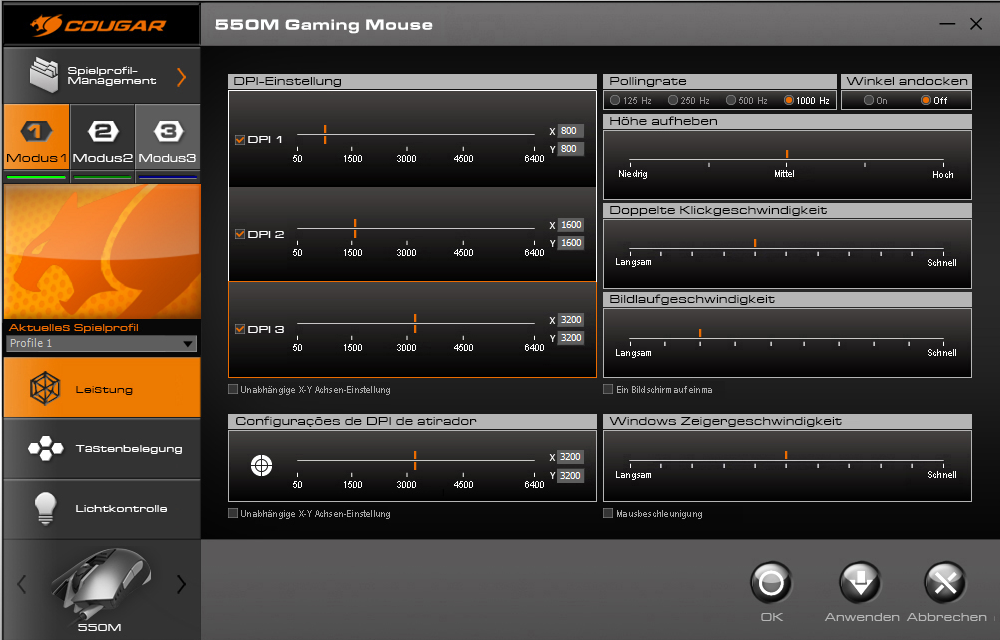This screenshot has width=1000, height=640.
Task: Click the DPI 1 X value field
Action: click(x=570, y=131)
